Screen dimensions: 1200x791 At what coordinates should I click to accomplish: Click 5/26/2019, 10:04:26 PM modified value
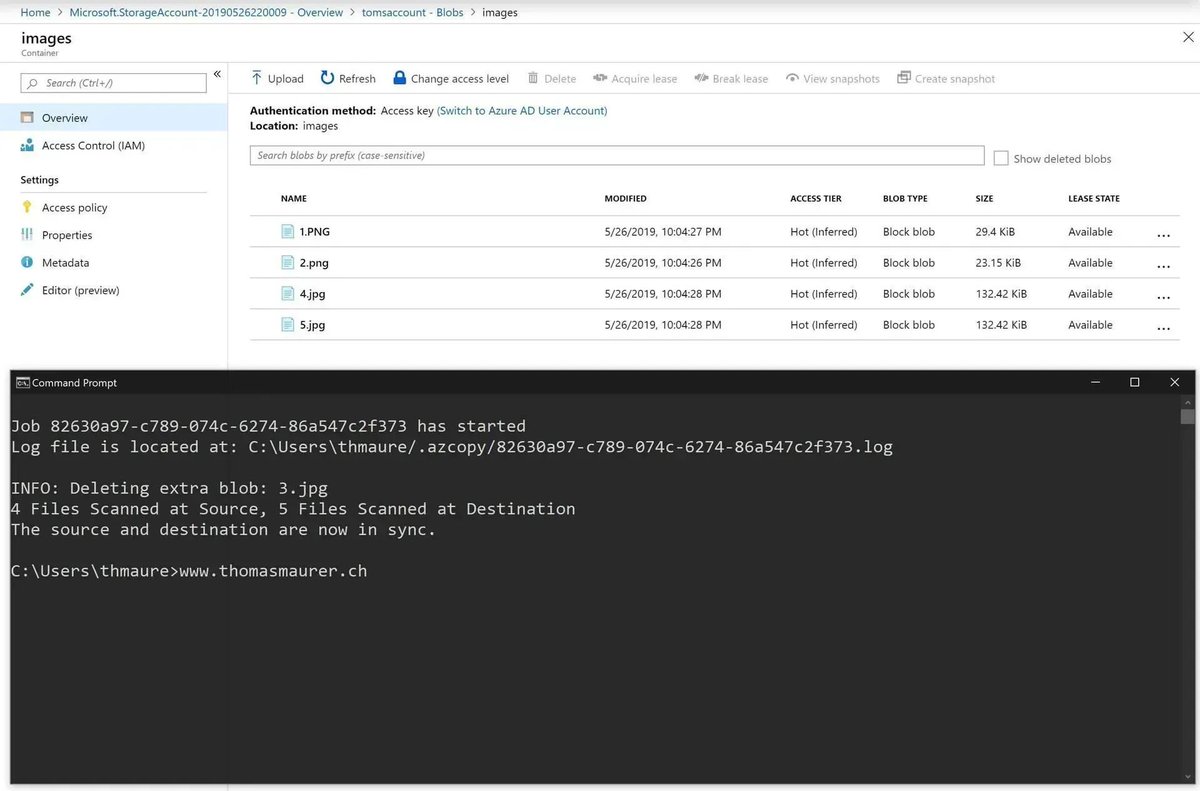(x=663, y=262)
